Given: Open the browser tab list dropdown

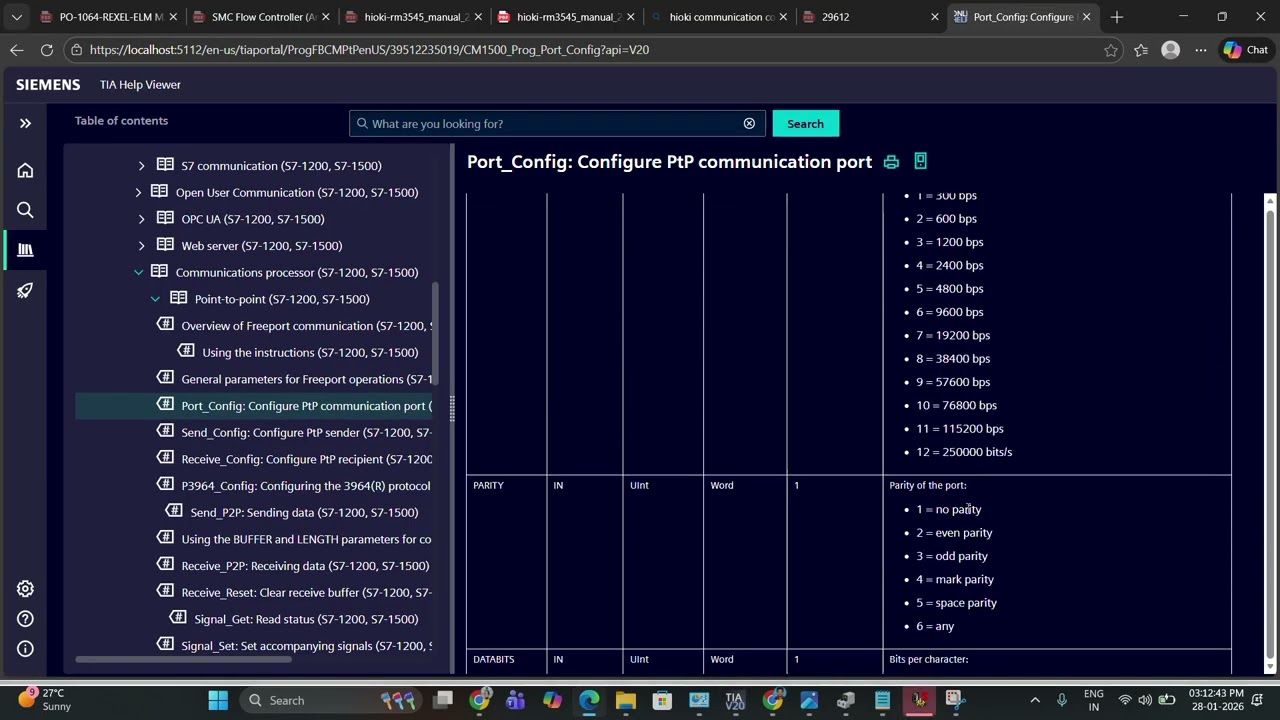Looking at the screenshot, I should [x=17, y=17].
